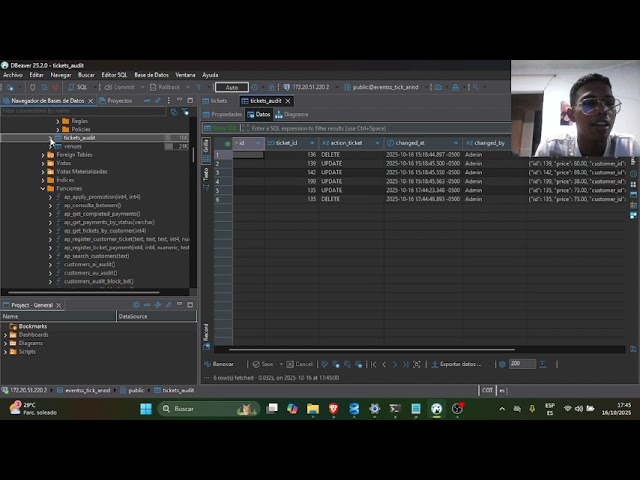Click the ticket_id column header
This screenshot has height=480, width=640.
pos(287,143)
